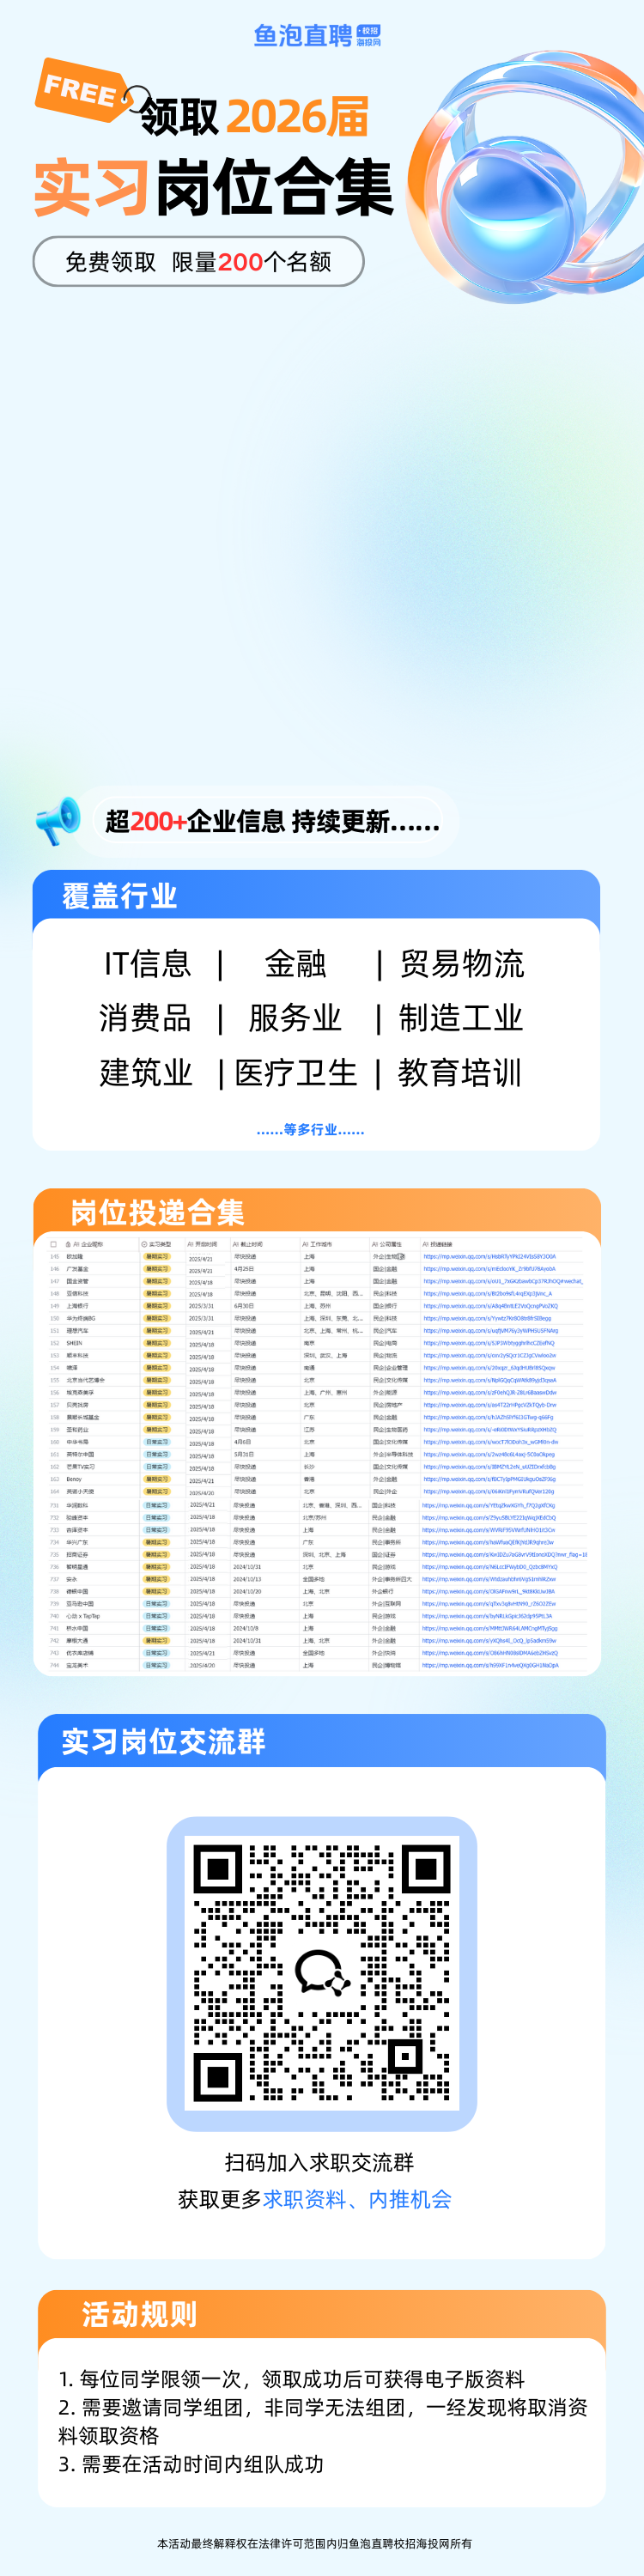The image size is (644, 2576).
Task: Select the 建筑业 industry label
Action: pos(146,1073)
